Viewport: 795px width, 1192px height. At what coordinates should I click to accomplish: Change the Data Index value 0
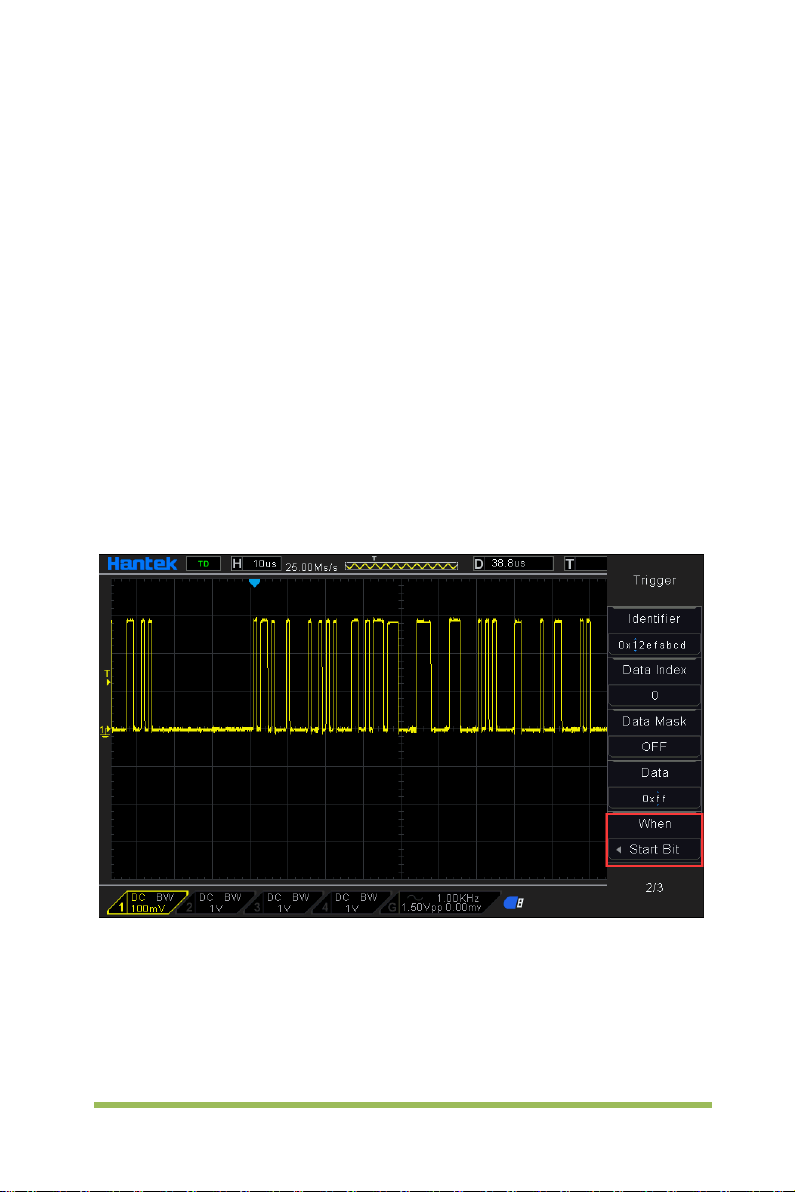(x=654, y=696)
